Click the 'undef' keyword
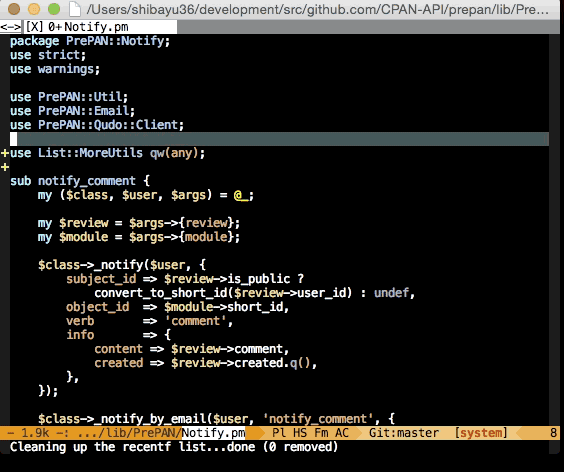This screenshot has height=472, width=564. click(391, 293)
